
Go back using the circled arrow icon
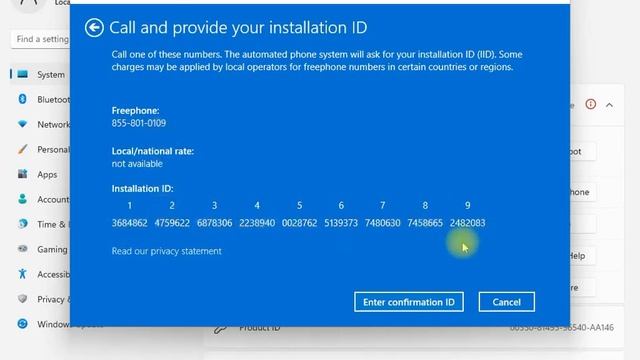(94, 28)
